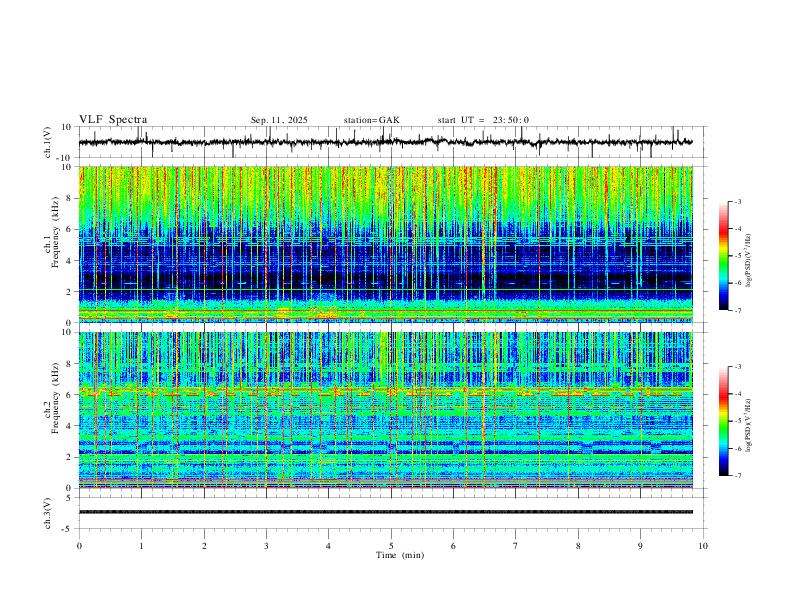Viewport: 792px width, 612px height.
Task: Click the ch.1 spectrogram plot
Action: click(x=385, y=244)
